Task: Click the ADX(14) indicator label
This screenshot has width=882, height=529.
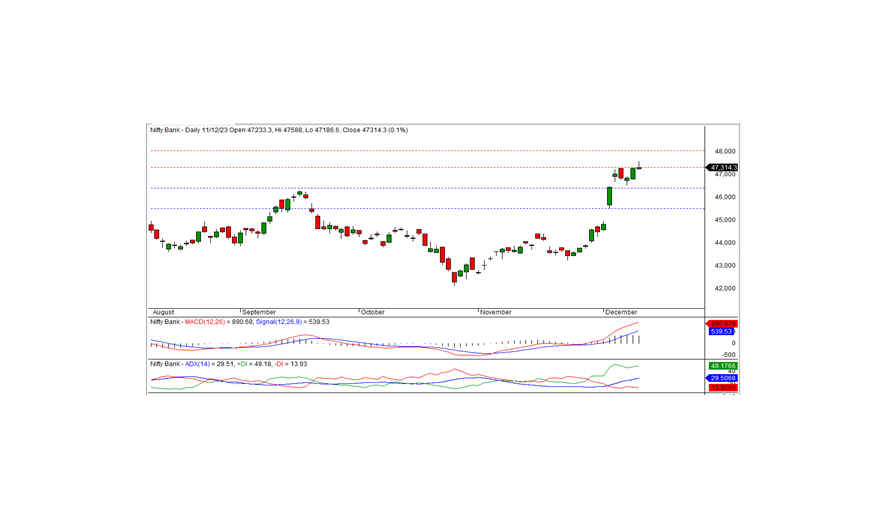Action: (x=199, y=363)
